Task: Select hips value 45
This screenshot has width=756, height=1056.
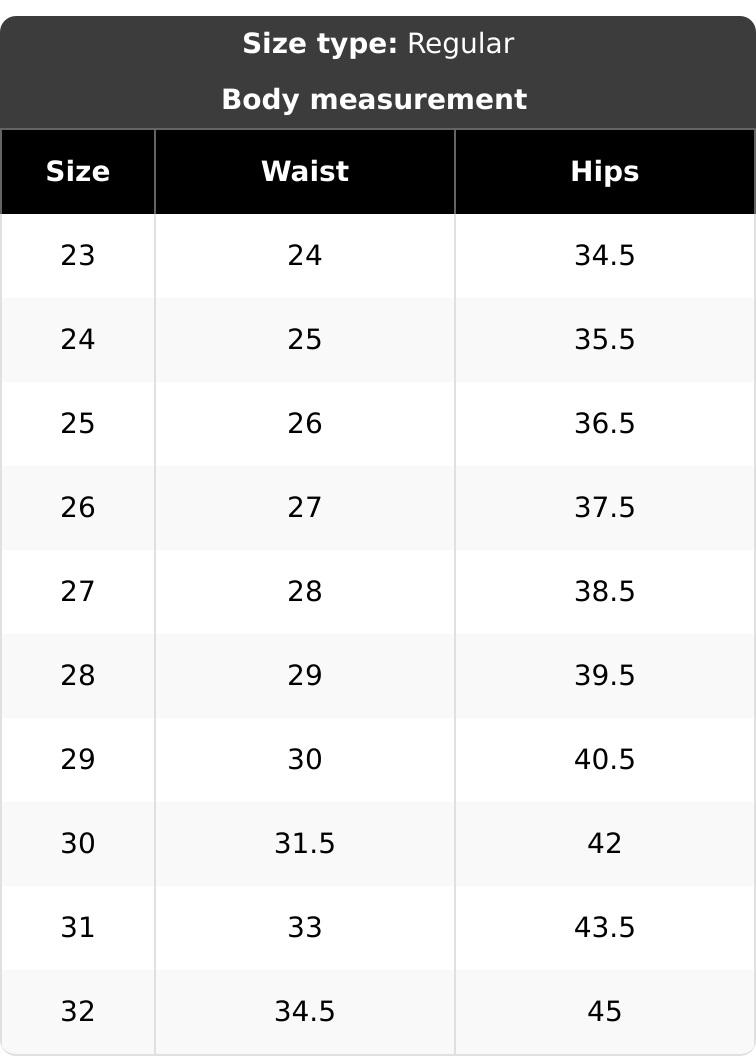Action: tap(605, 1012)
